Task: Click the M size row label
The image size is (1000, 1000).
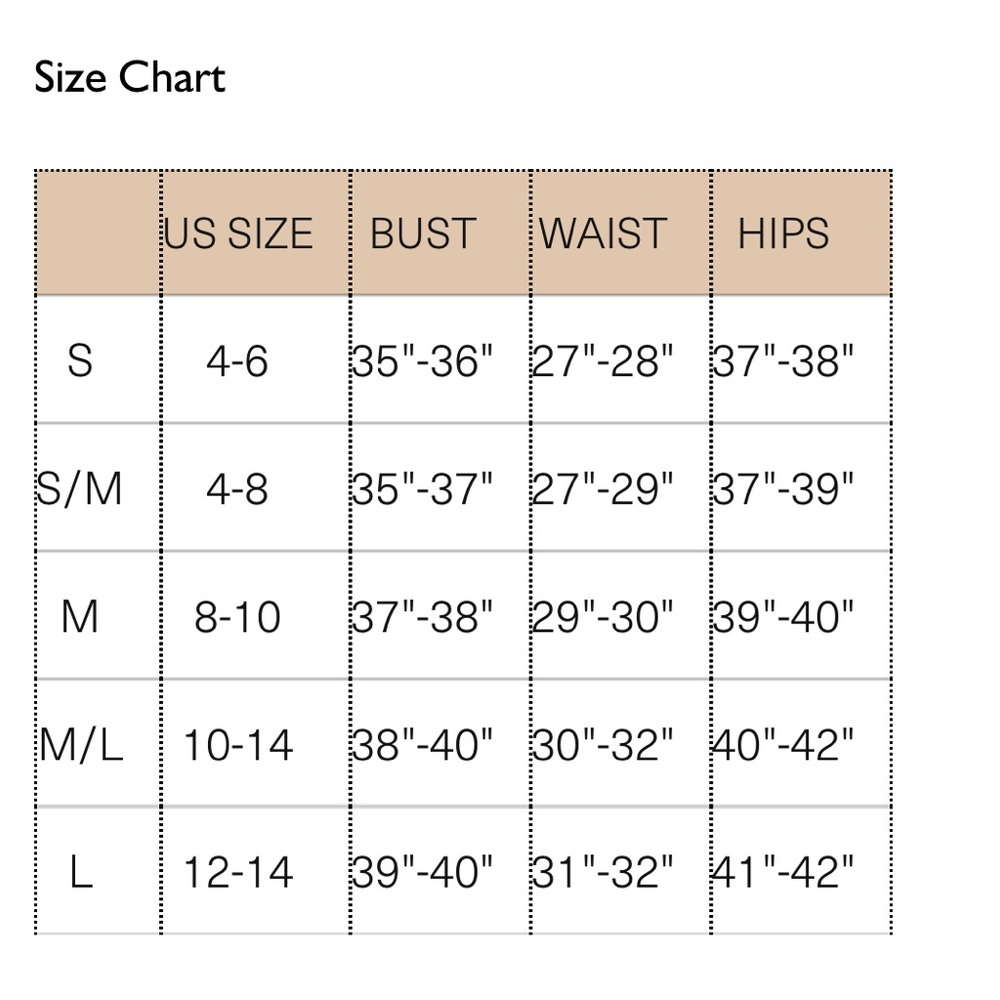Action: pyautogui.click(x=80, y=617)
